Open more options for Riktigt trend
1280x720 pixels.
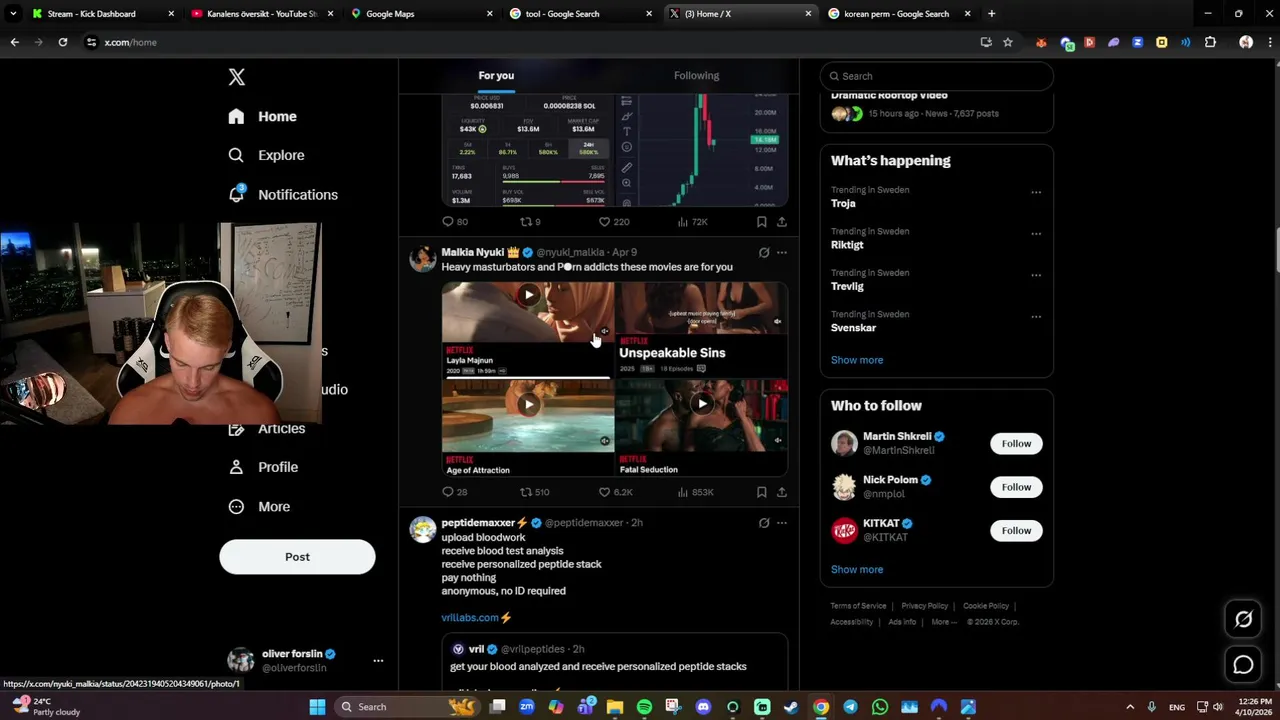1036,234
